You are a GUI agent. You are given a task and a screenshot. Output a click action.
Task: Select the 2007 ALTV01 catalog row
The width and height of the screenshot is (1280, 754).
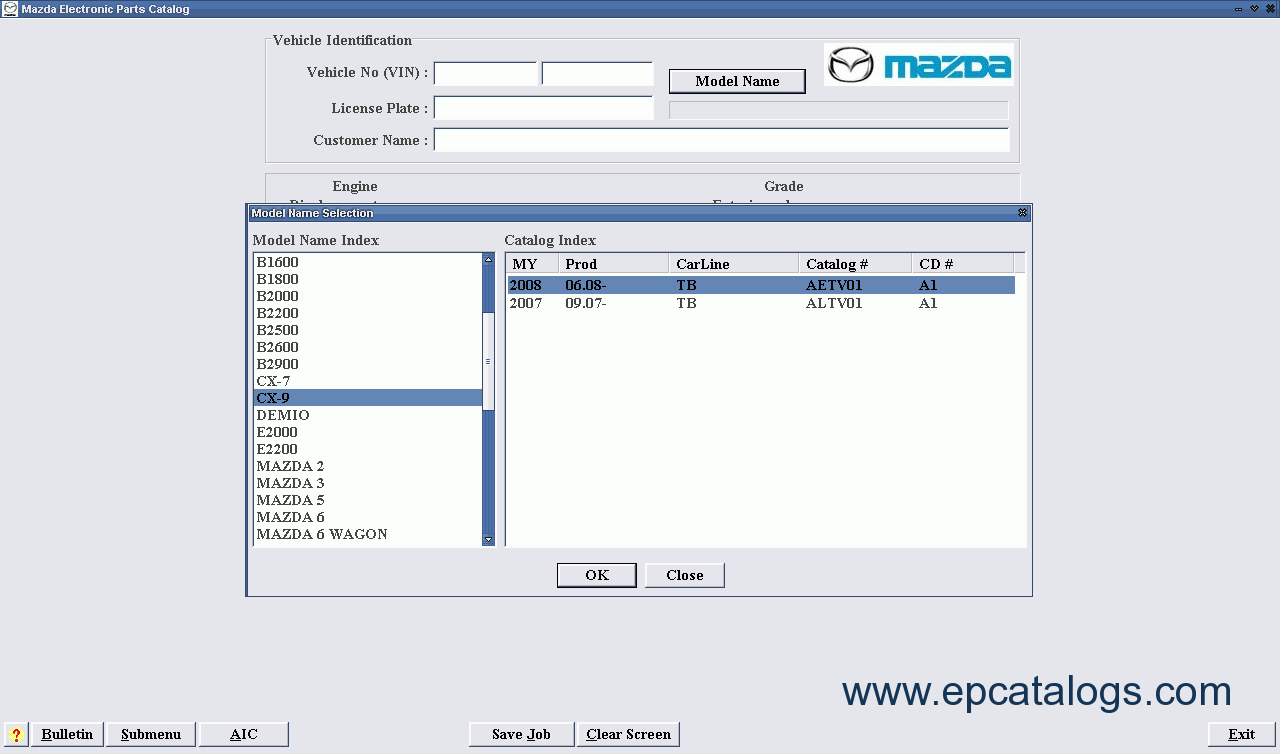[x=761, y=303]
